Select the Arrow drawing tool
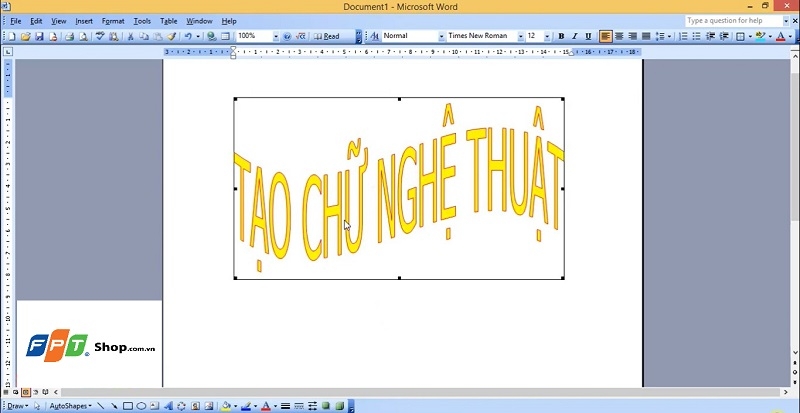800x413 pixels. coord(114,406)
